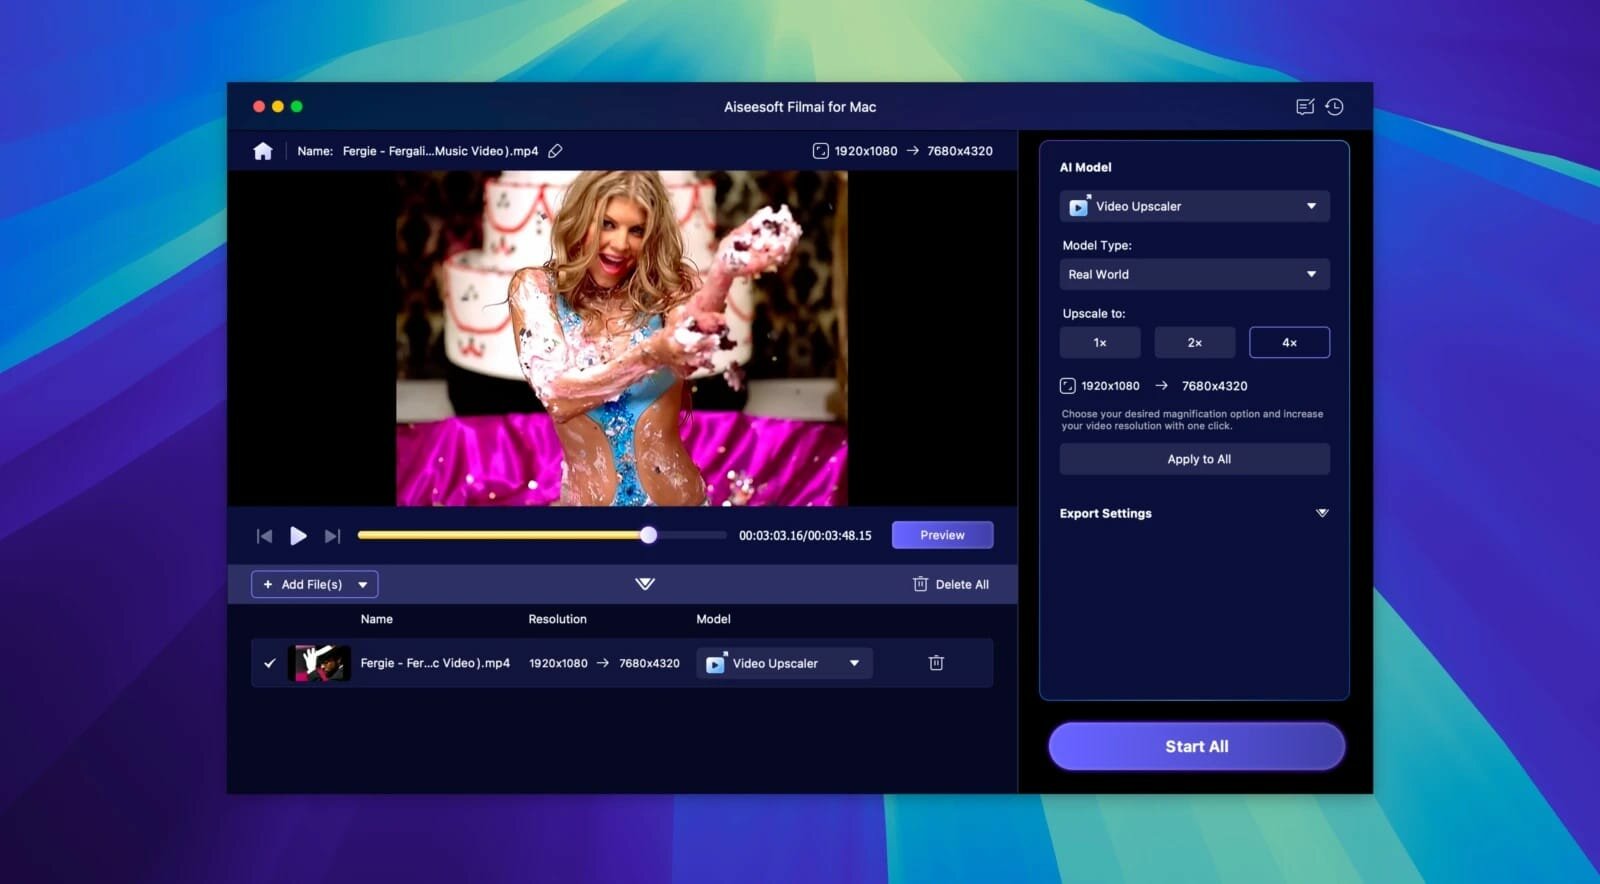Click the resolution icon in AI Model panel
The height and width of the screenshot is (884, 1600).
[1068, 386]
